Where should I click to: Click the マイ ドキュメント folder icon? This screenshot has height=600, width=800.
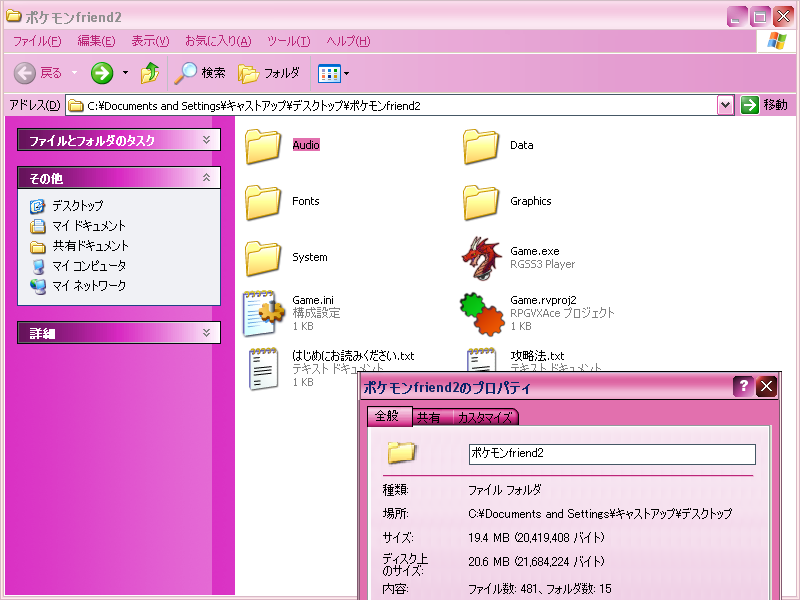(x=38, y=226)
